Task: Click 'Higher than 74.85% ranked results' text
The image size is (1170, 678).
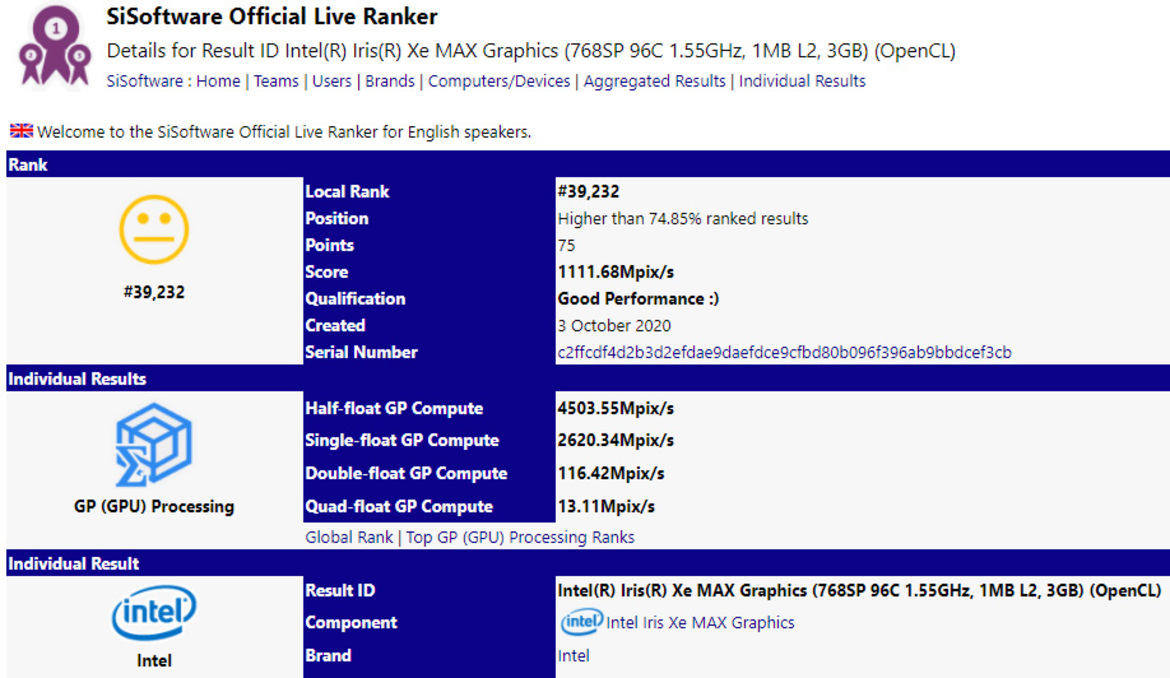Action: [683, 219]
